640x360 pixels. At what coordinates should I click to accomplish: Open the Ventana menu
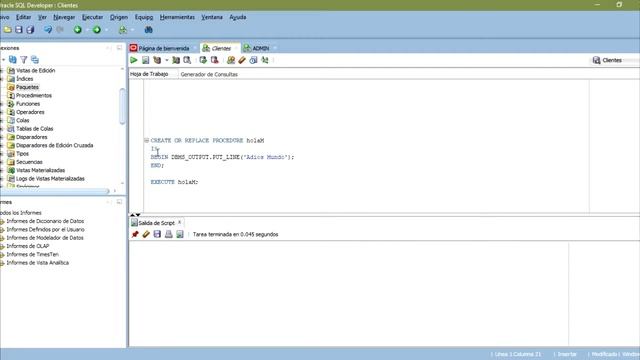tap(212, 17)
